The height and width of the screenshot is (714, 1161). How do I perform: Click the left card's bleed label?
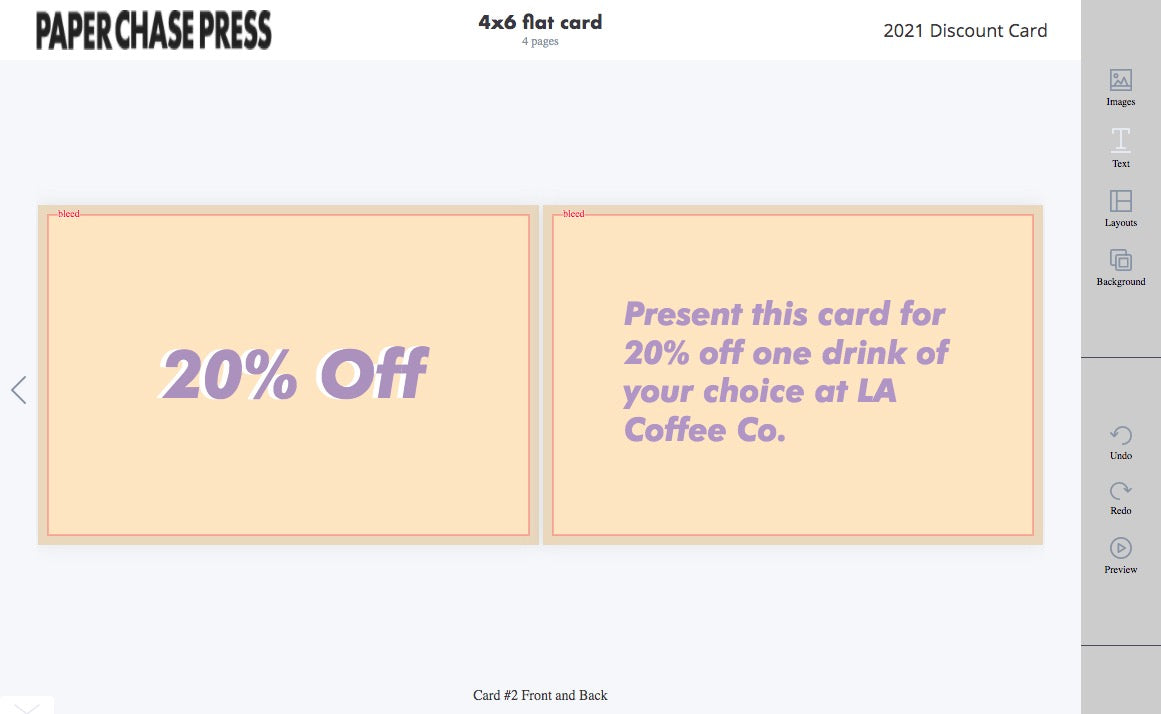(69, 214)
